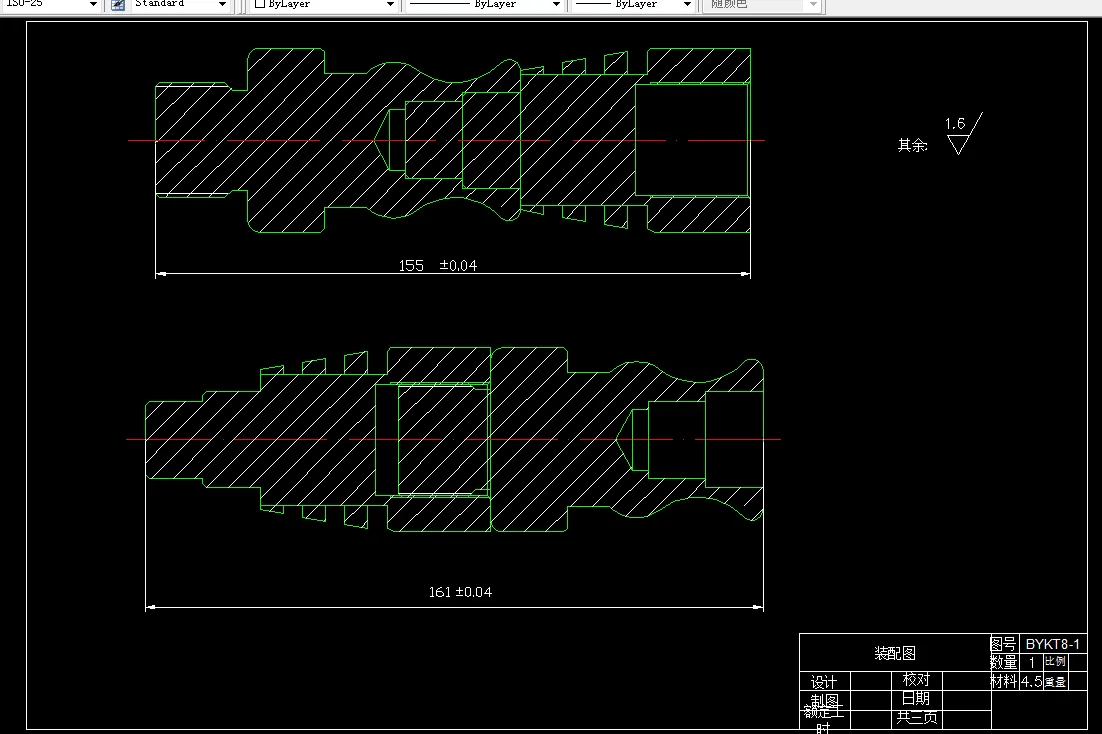Image resolution: width=1102 pixels, height=734 pixels.
Task: Open the ByLayer color control dropdown
Action: click(390, 4)
